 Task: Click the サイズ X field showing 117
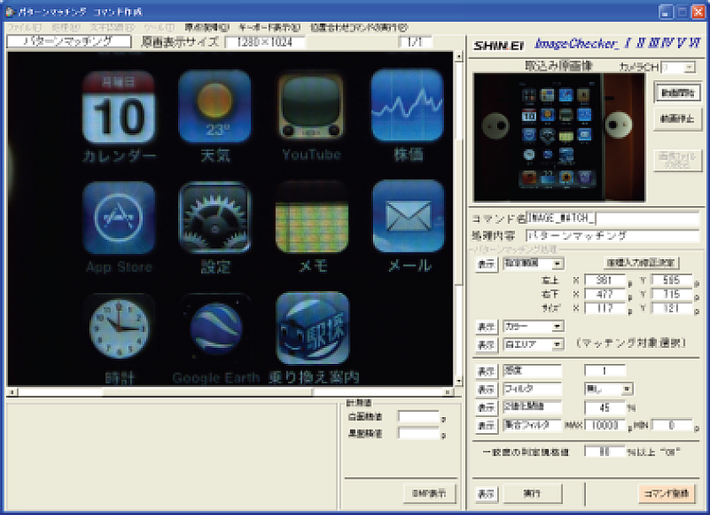pos(604,308)
